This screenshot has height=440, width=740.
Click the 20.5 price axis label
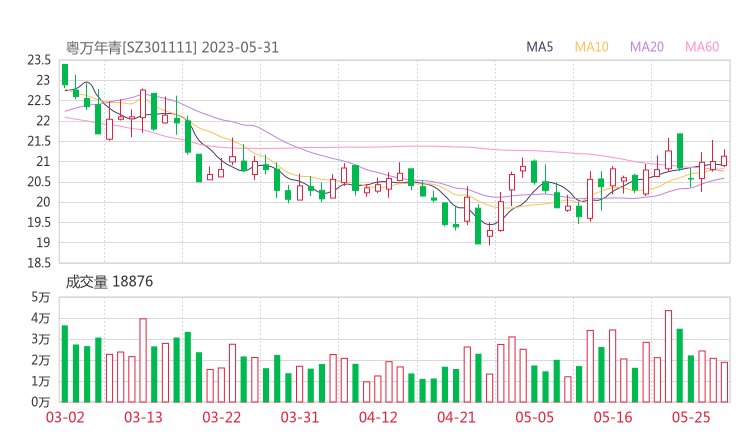click(39, 182)
